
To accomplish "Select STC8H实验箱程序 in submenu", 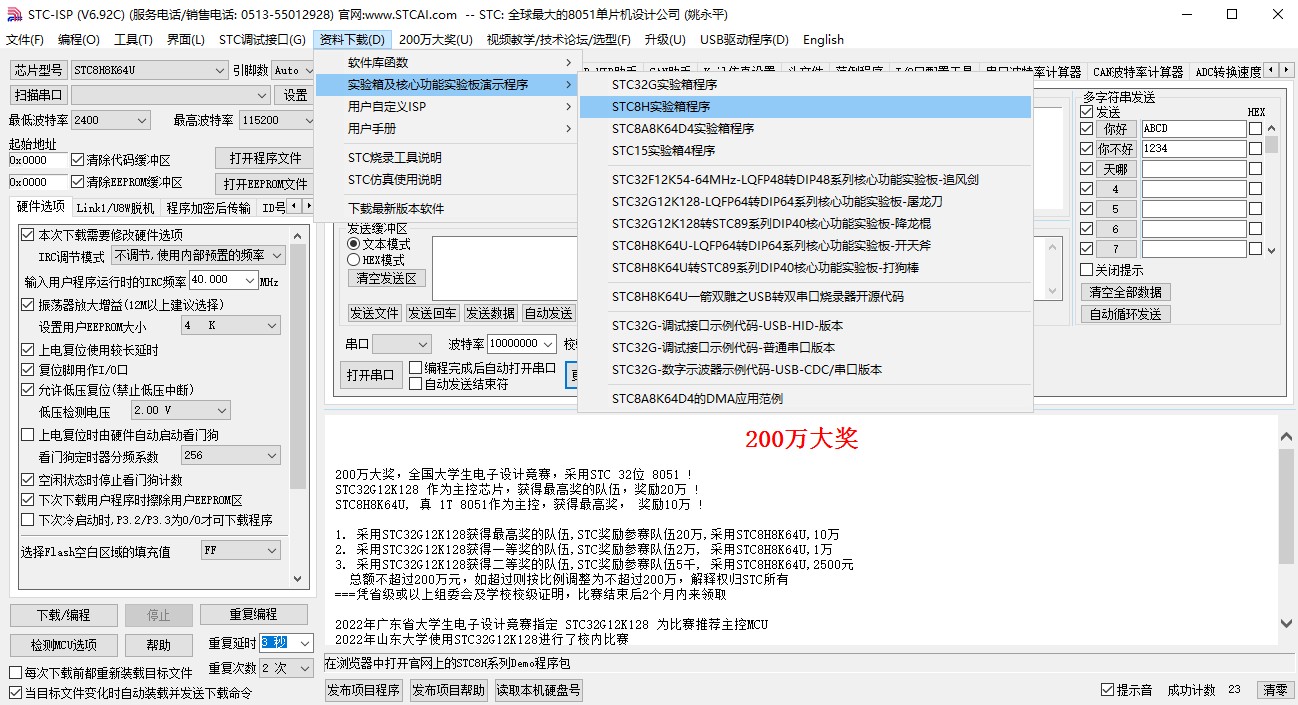I will 805,106.
